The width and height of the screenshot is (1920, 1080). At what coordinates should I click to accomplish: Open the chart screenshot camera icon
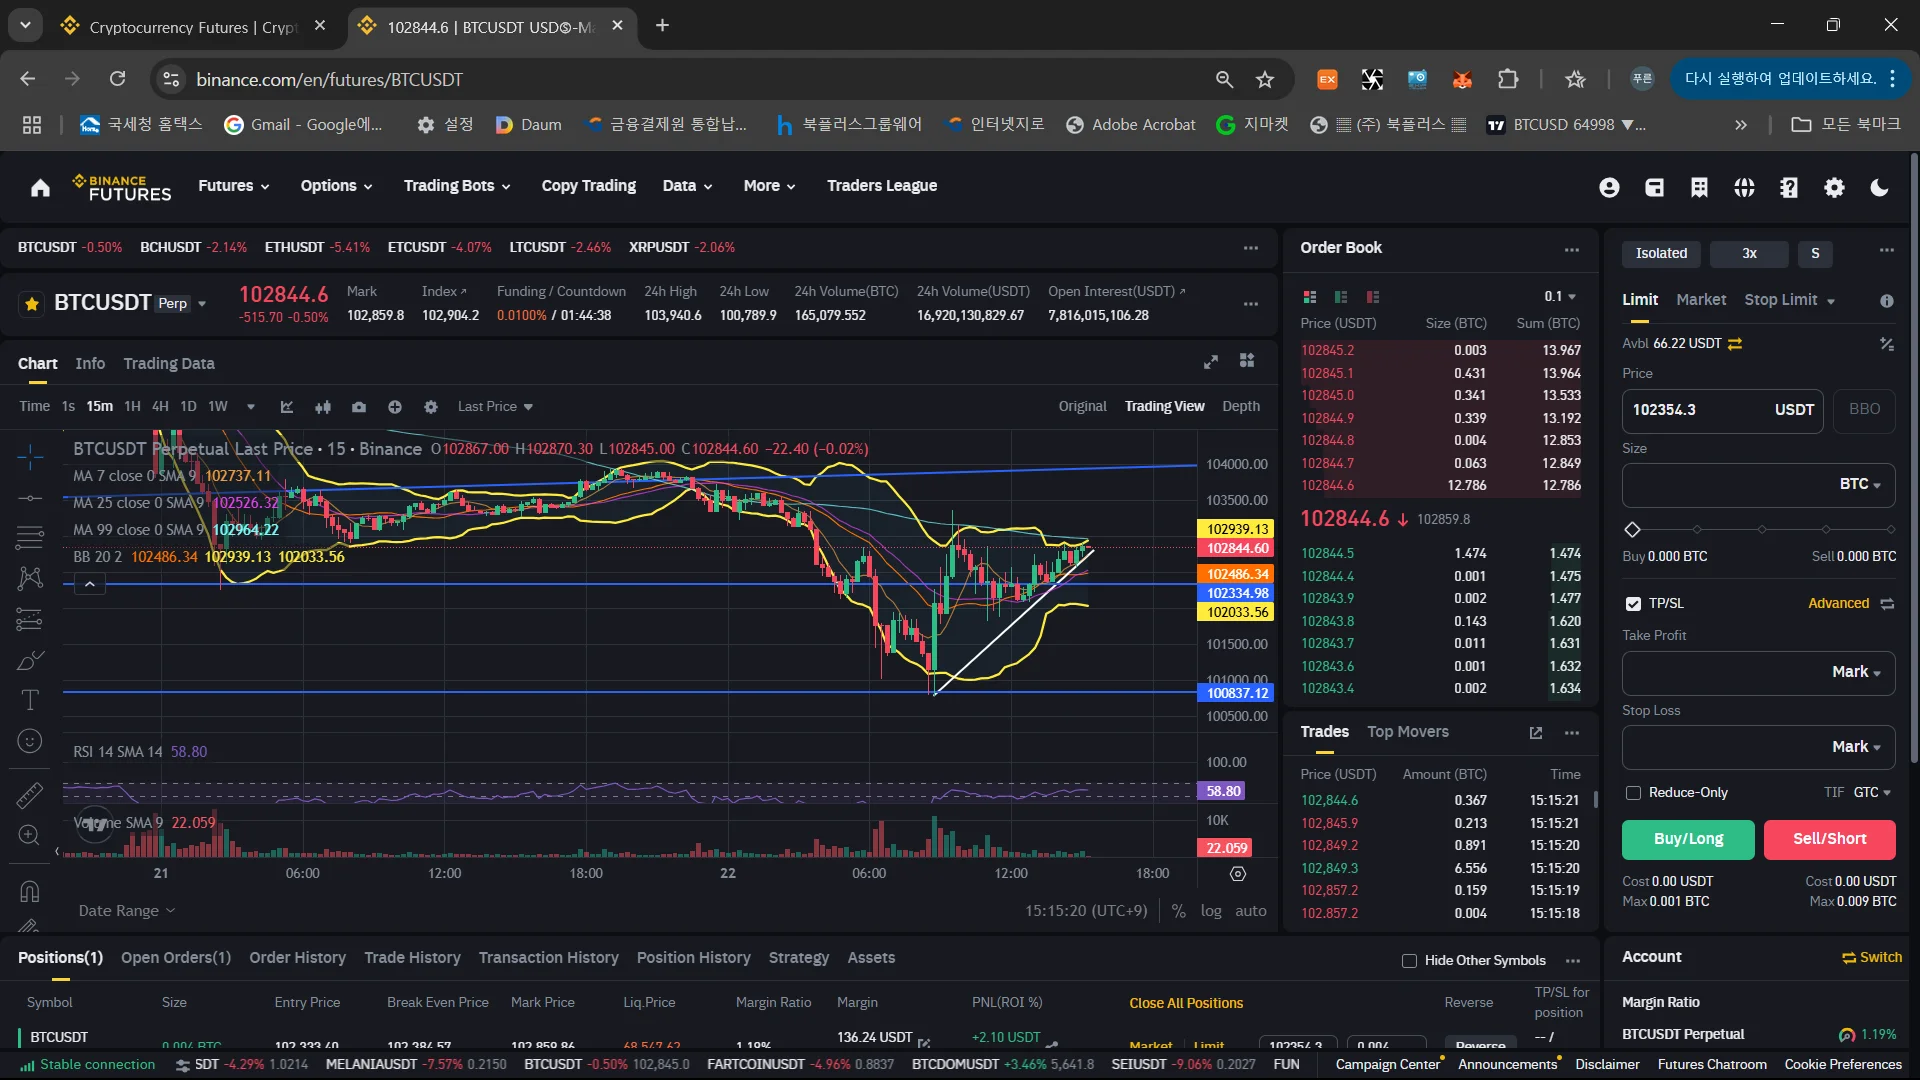coord(359,407)
